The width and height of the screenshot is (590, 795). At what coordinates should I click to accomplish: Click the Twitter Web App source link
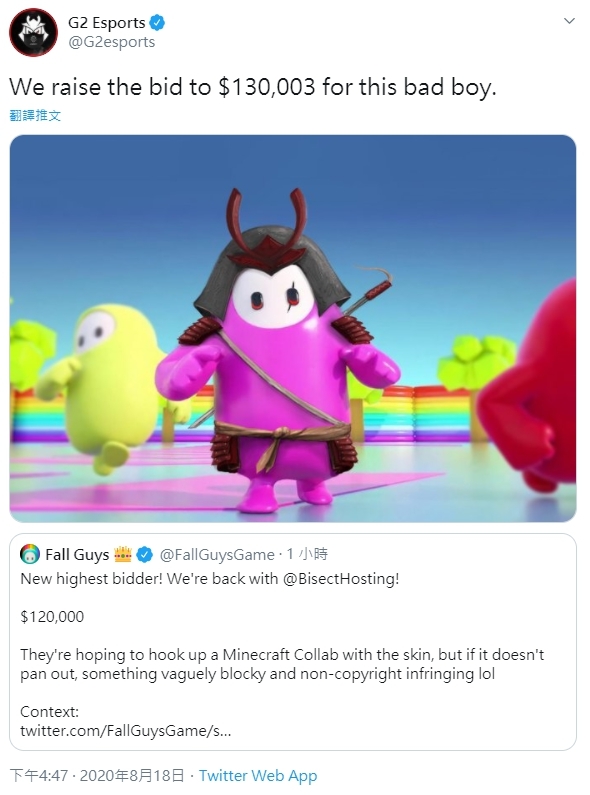(x=258, y=776)
